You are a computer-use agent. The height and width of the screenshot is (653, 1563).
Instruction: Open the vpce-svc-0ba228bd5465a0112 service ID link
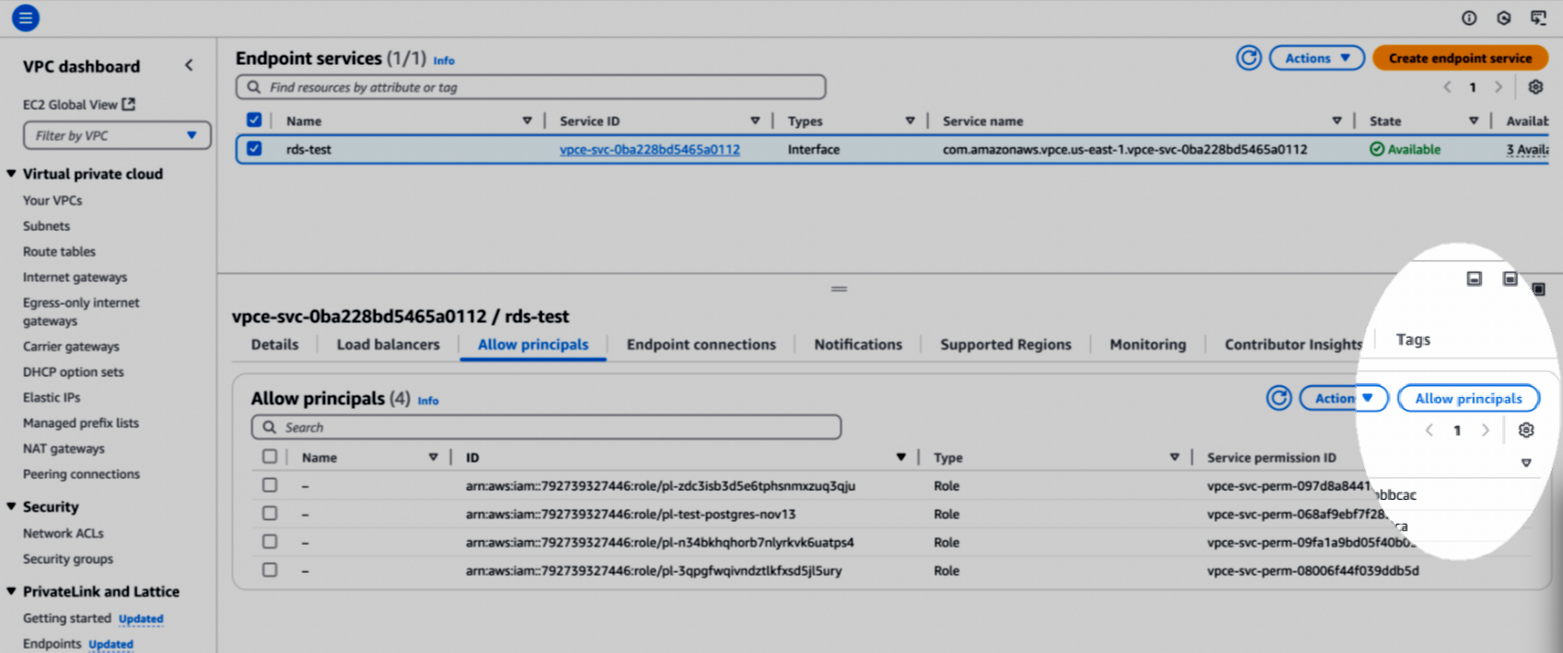(x=649, y=149)
